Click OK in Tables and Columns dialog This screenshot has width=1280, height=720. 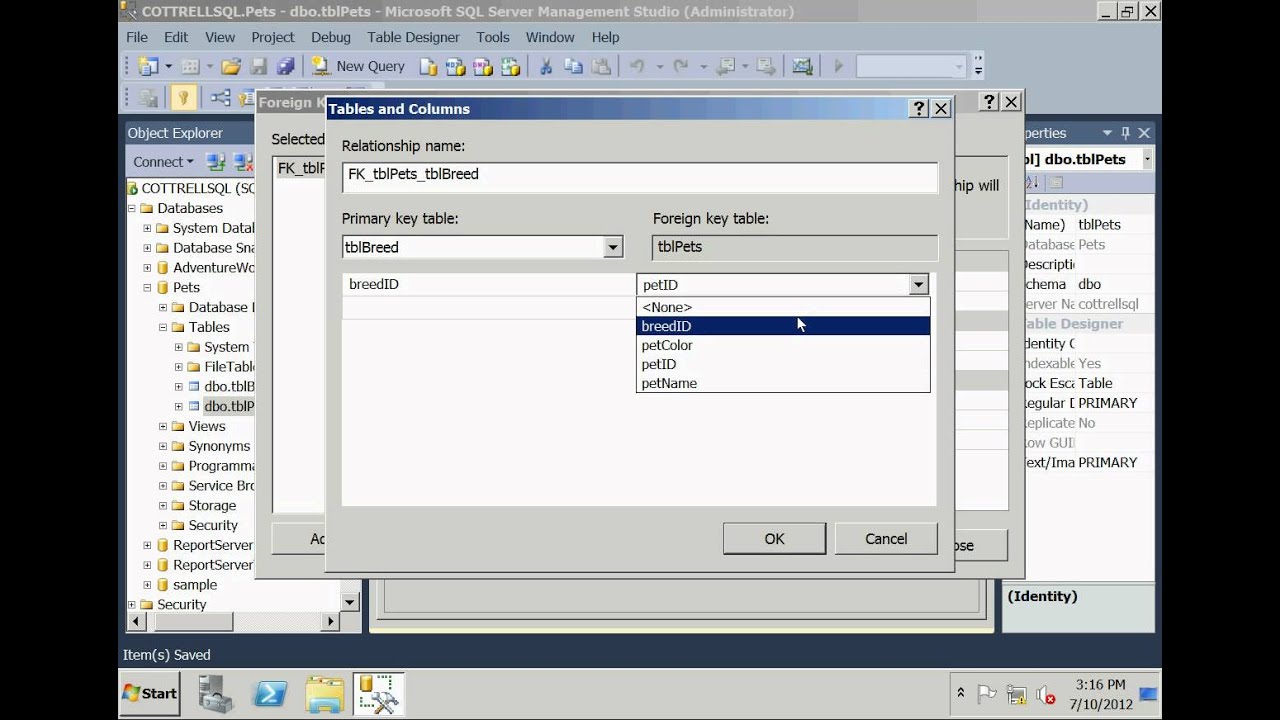pyautogui.click(x=774, y=538)
